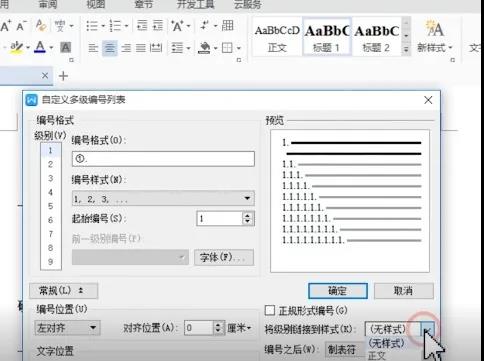Open a new document tab with plus

(63, 76)
